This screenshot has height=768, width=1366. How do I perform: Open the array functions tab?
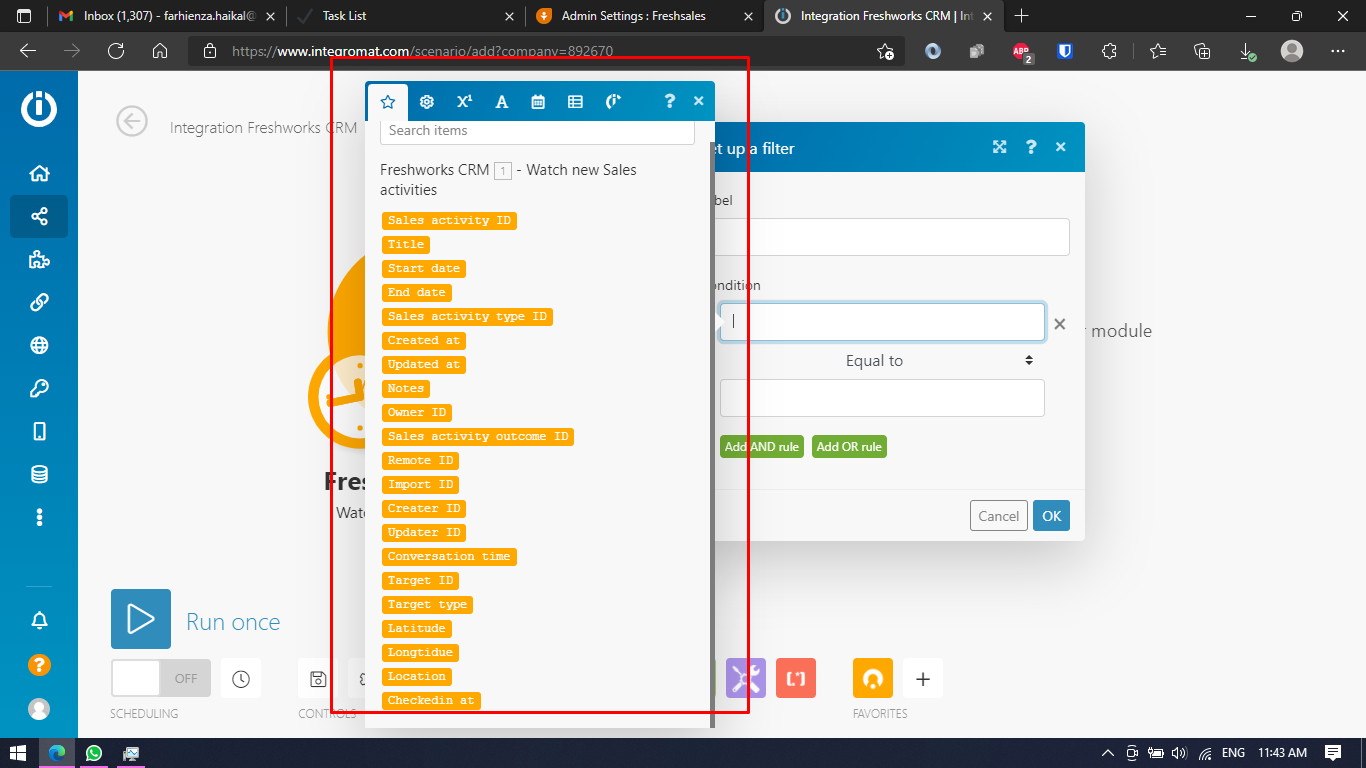click(x=575, y=101)
